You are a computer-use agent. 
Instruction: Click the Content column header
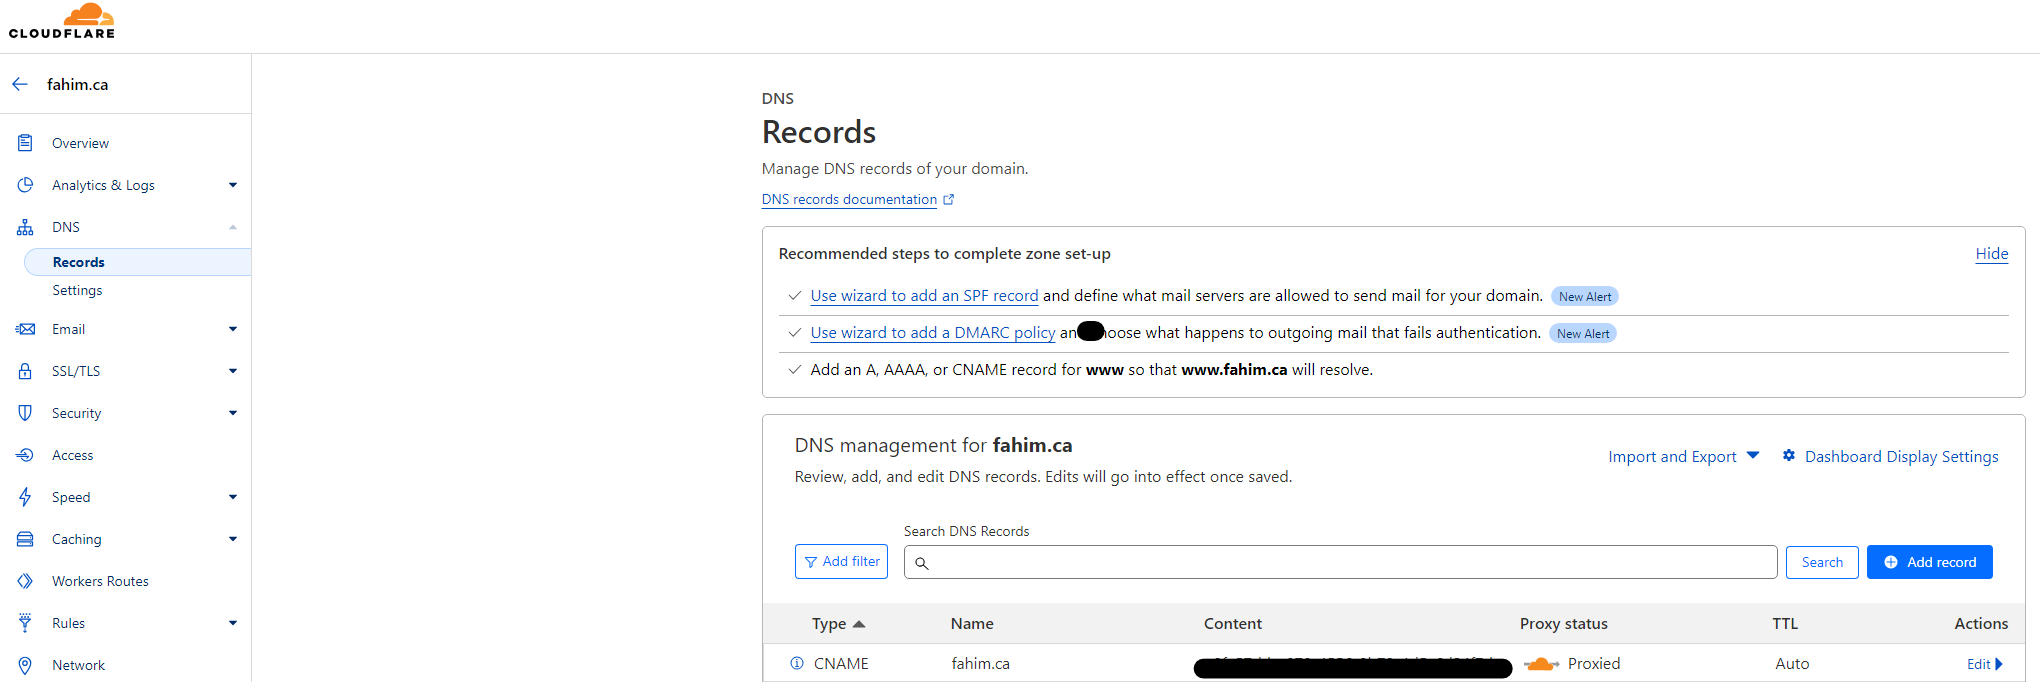[x=1233, y=623]
